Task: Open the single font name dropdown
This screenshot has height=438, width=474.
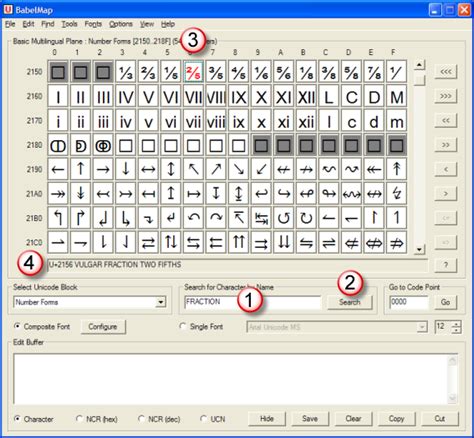Action: click(x=422, y=327)
